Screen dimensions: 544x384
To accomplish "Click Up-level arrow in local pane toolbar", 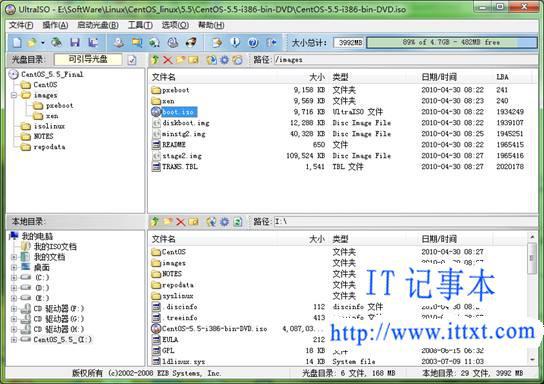I will pos(155,221).
